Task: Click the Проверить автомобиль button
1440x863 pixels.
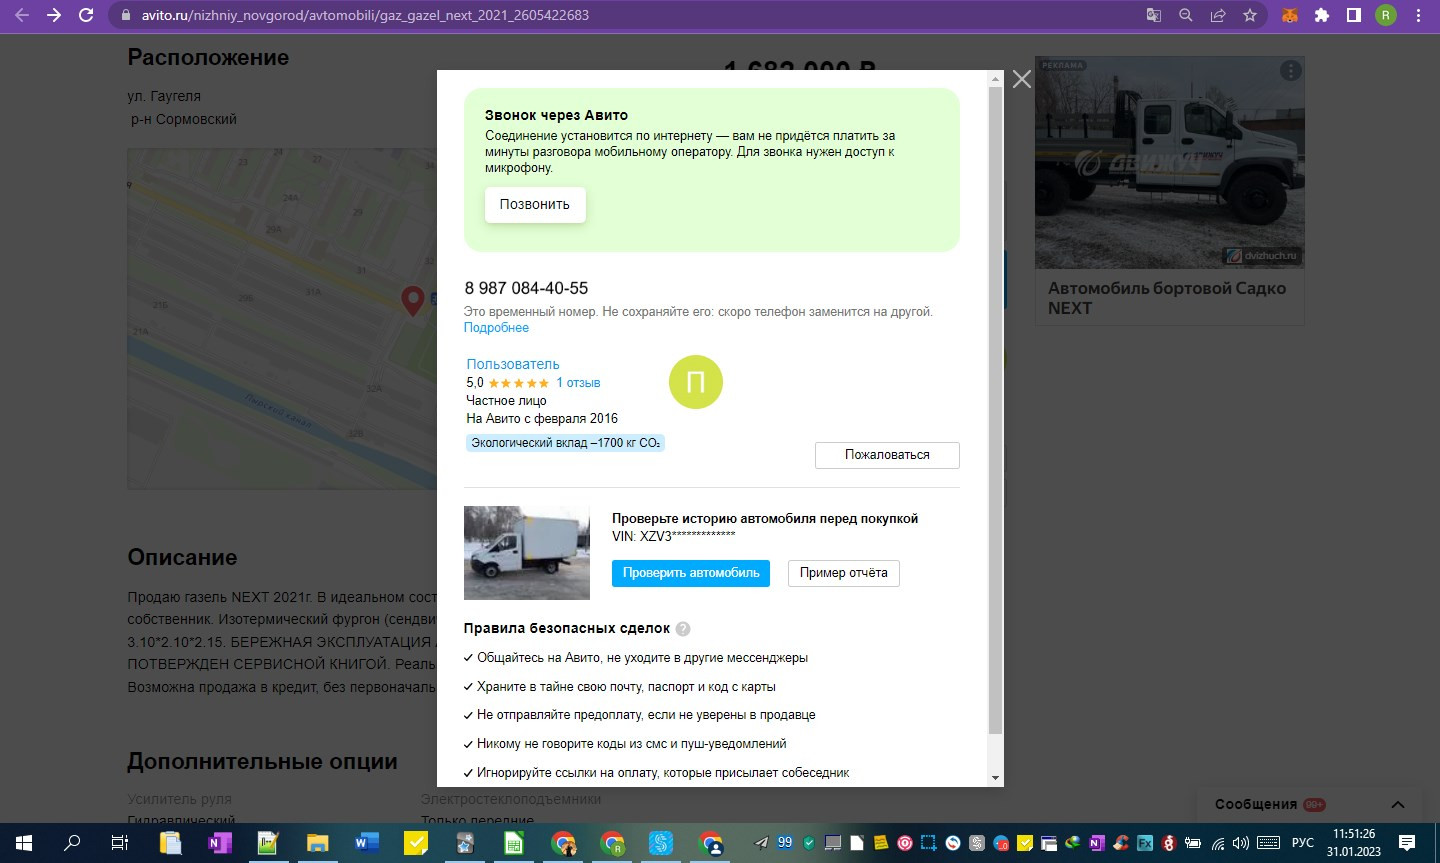Action: pos(690,573)
